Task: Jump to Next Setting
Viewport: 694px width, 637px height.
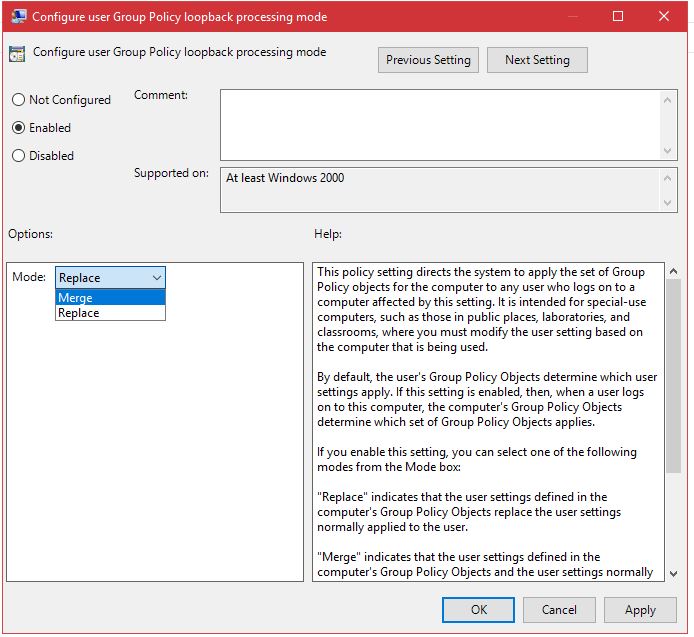Action: point(537,60)
